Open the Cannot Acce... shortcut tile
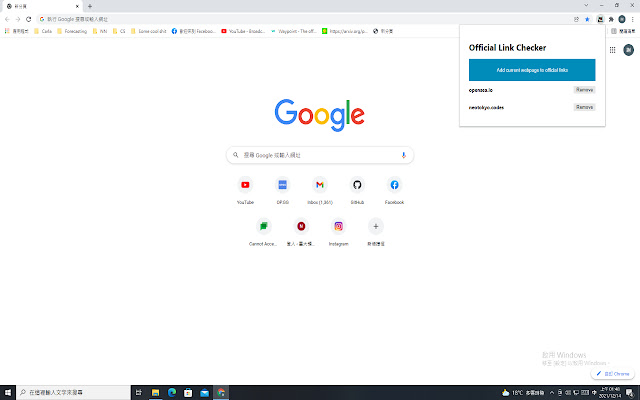The width and height of the screenshot is (640, 400). click(x=264, y=232)
